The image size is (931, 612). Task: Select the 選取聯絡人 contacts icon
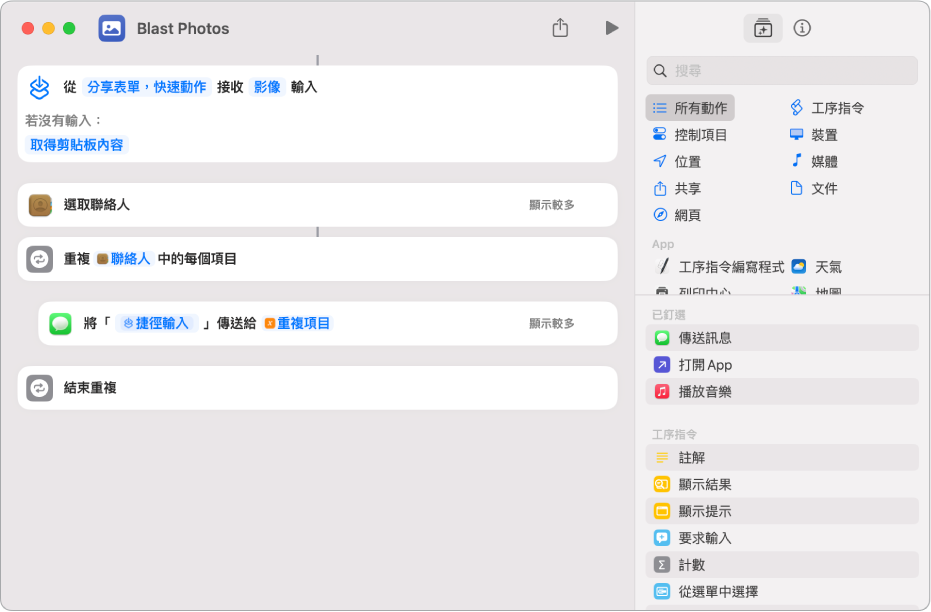tap(40, 205)
